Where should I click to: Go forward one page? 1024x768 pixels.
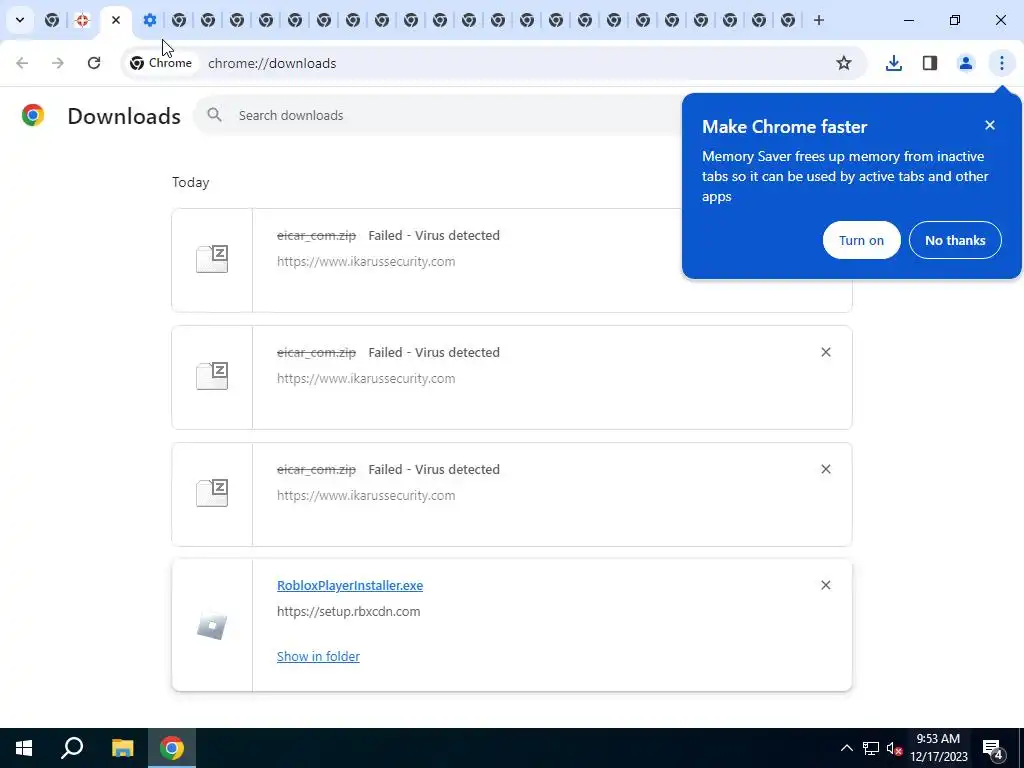click(58, 63)
